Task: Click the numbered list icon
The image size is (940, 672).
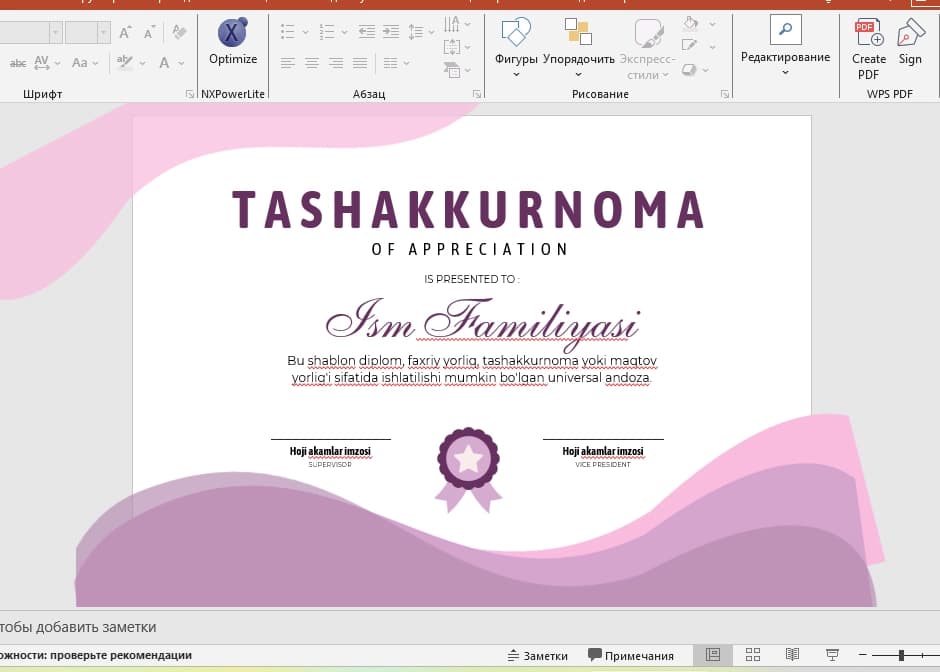Action: 327,31
